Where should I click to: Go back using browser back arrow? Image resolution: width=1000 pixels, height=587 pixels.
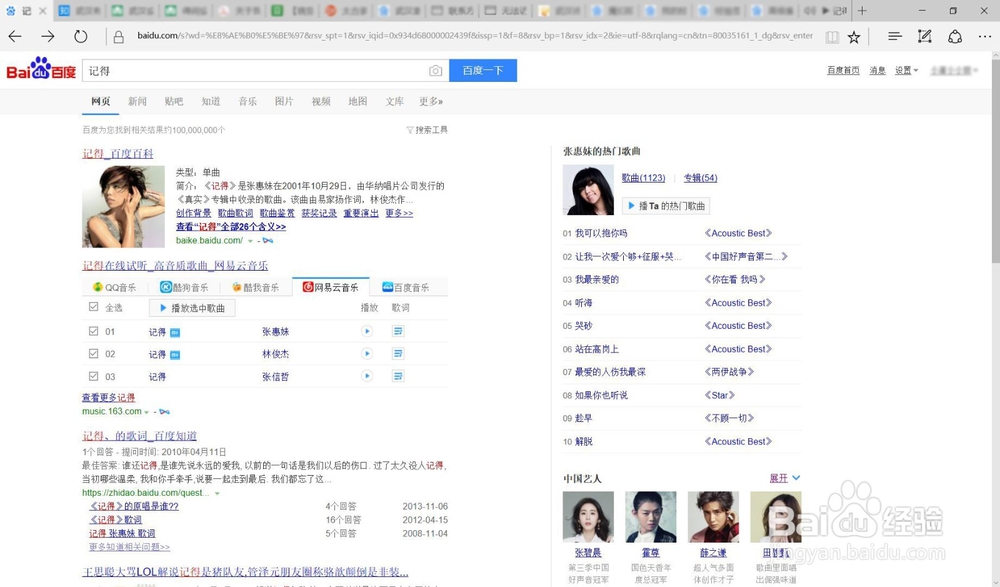tap(15, 36)
